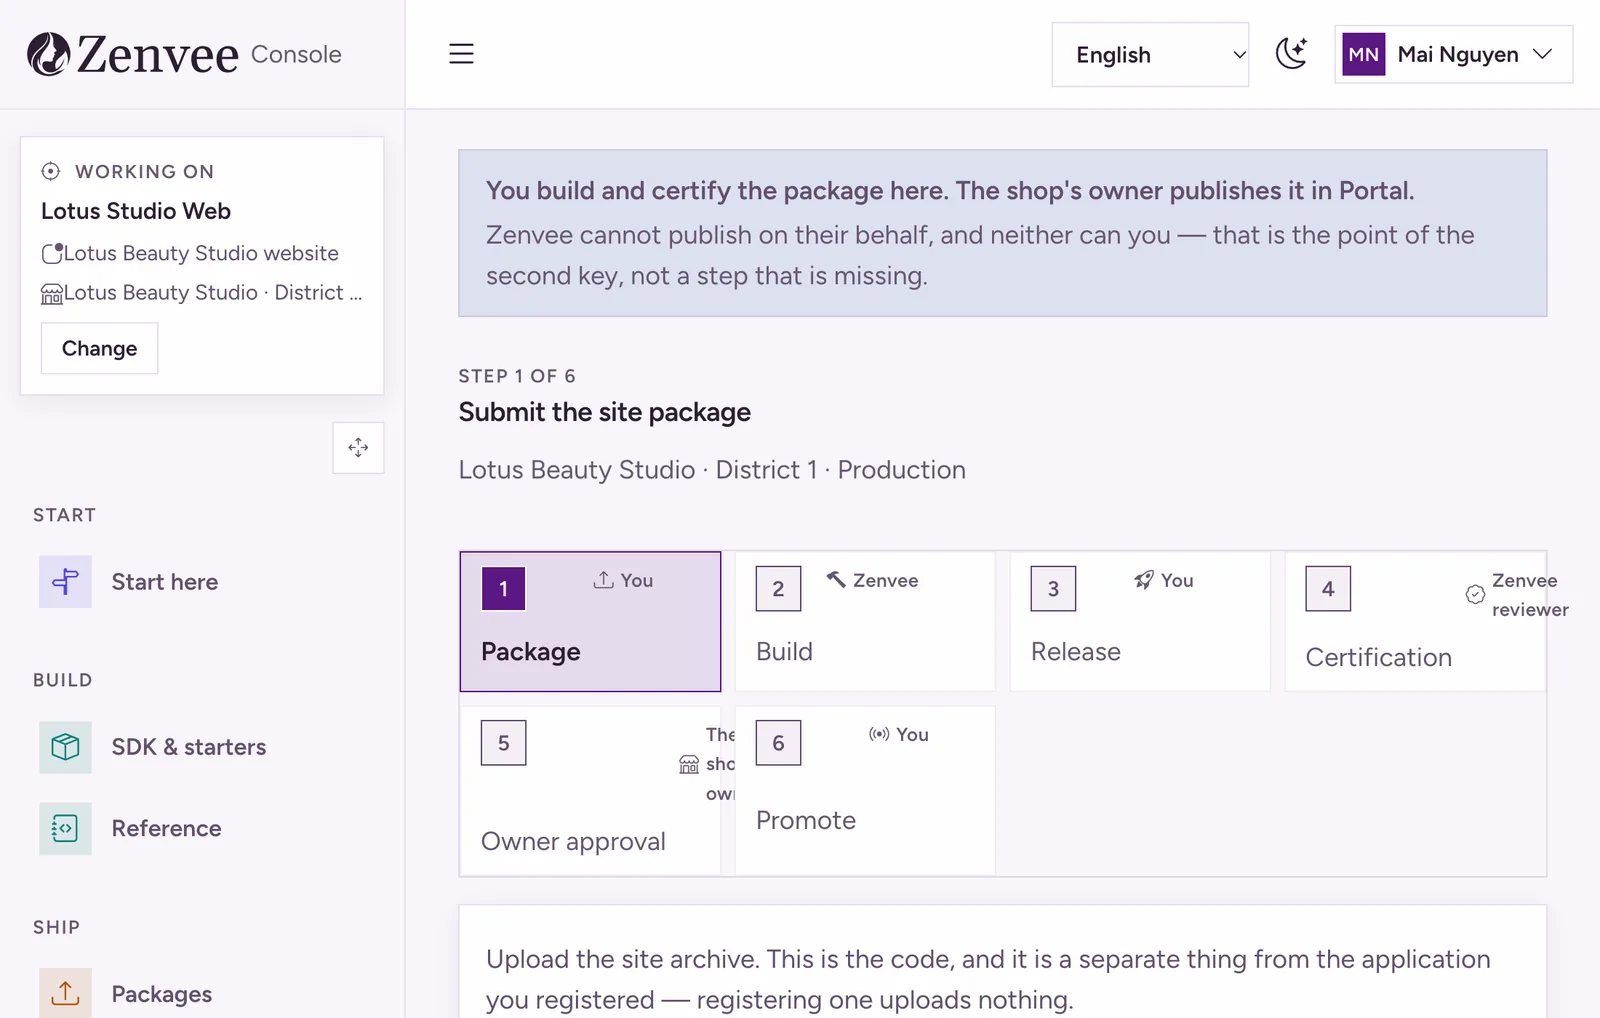The width and height of the screenshot is (1600, 1018).
Task: Expand the Mai Nguyen user menu
Action: [x=1453, y=54]
